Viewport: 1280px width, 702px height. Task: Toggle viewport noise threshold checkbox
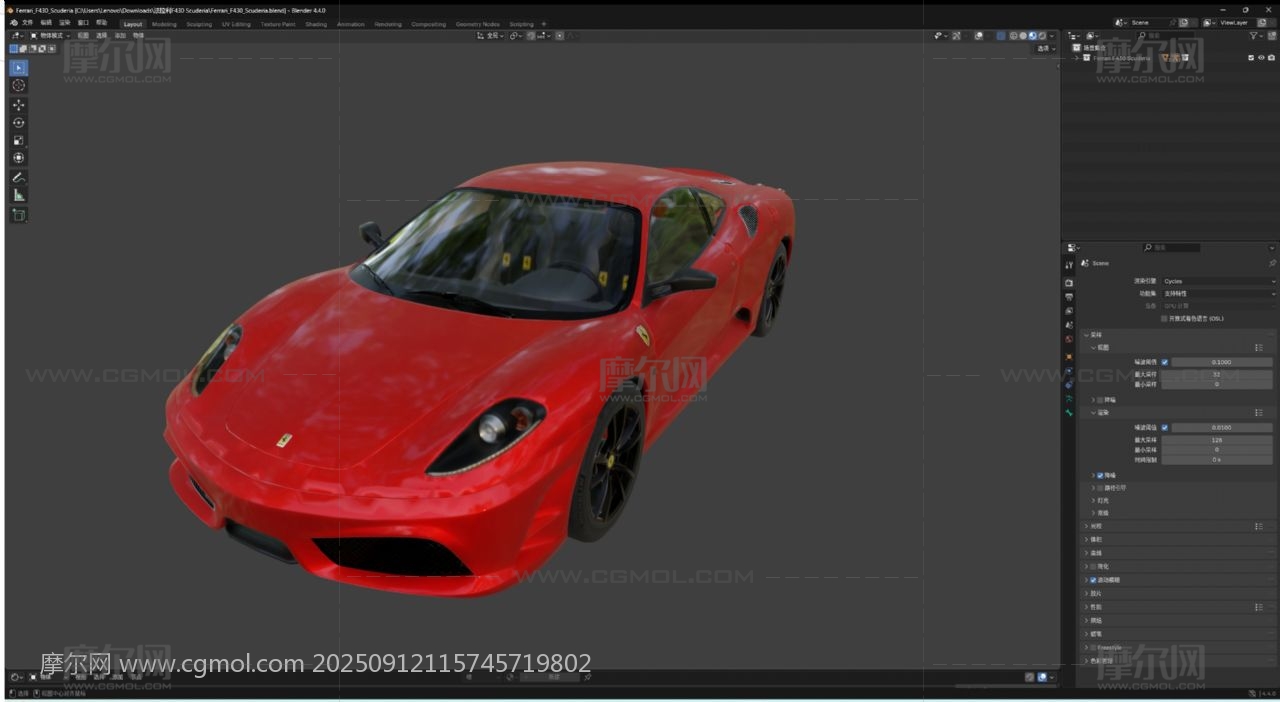click(x=1165, y=362)
